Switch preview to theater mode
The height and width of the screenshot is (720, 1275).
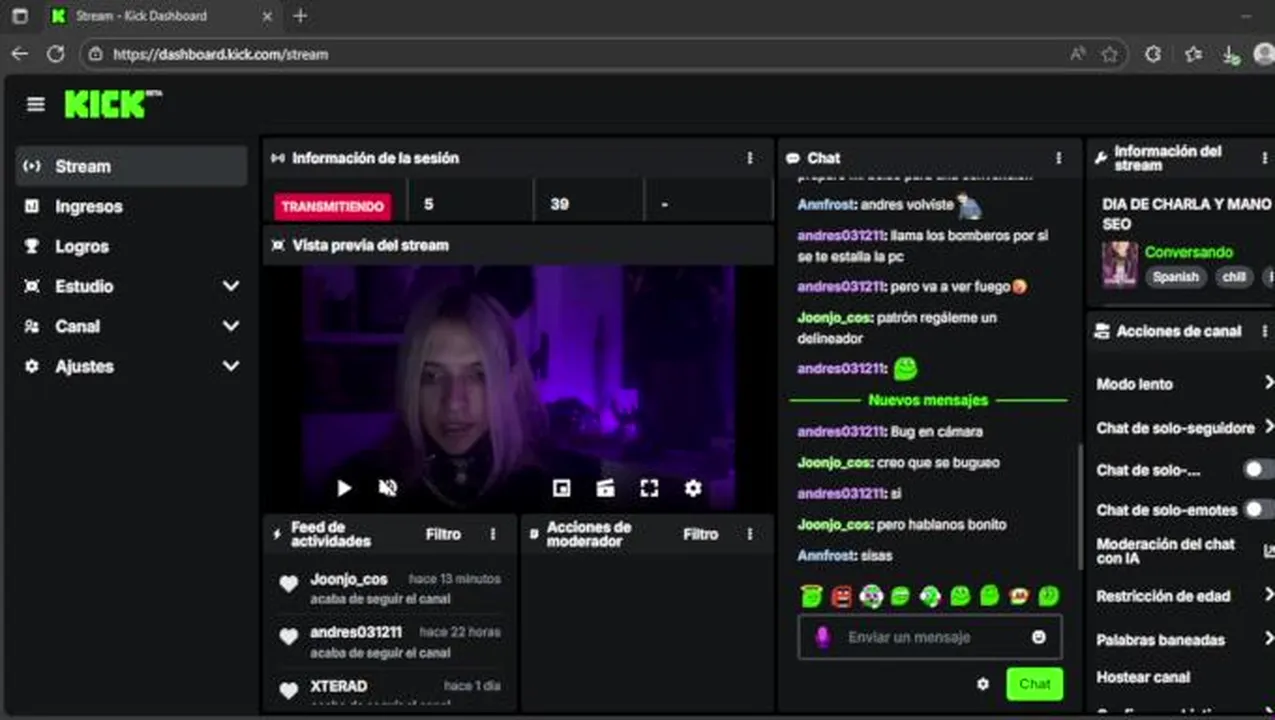[x=605, y=488]
